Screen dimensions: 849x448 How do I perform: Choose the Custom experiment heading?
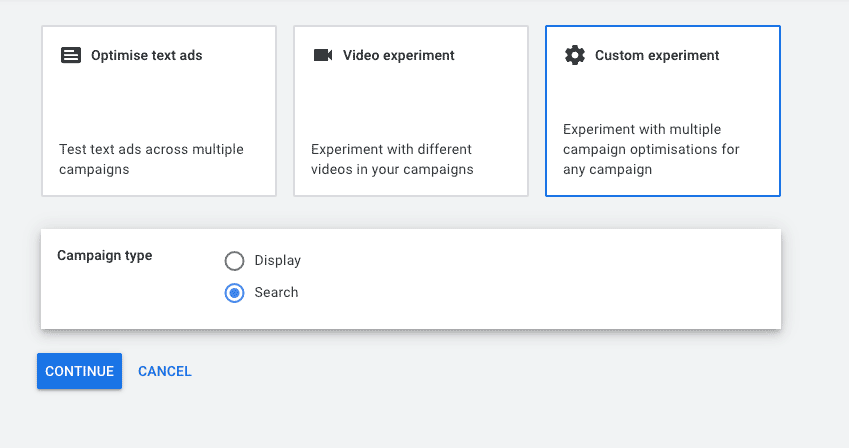coord(657,55)
